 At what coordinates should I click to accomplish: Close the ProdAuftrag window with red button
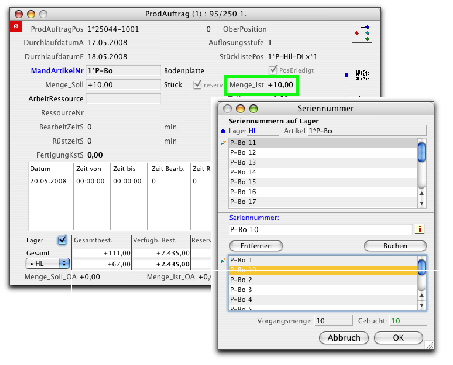tap(19, 14)
